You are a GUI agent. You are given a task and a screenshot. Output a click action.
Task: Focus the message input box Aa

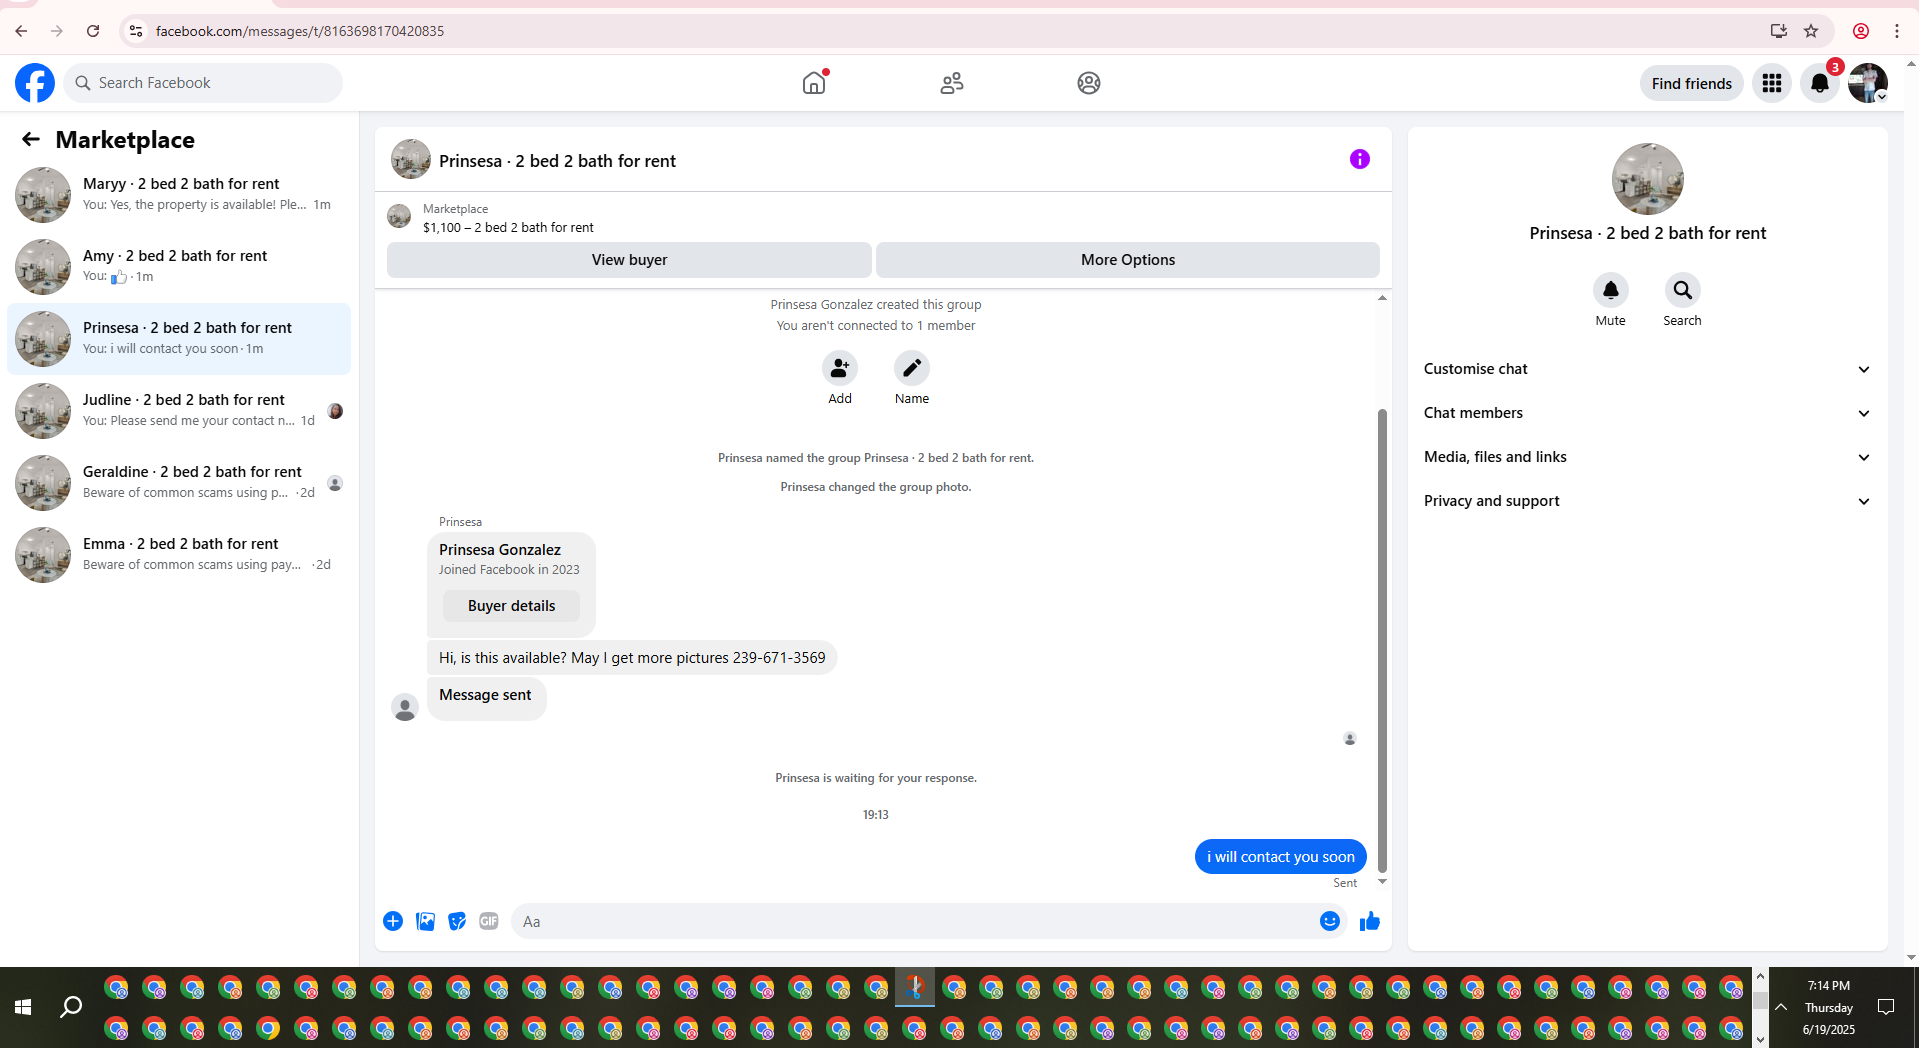pyautogui.click(x=915, y=921)
